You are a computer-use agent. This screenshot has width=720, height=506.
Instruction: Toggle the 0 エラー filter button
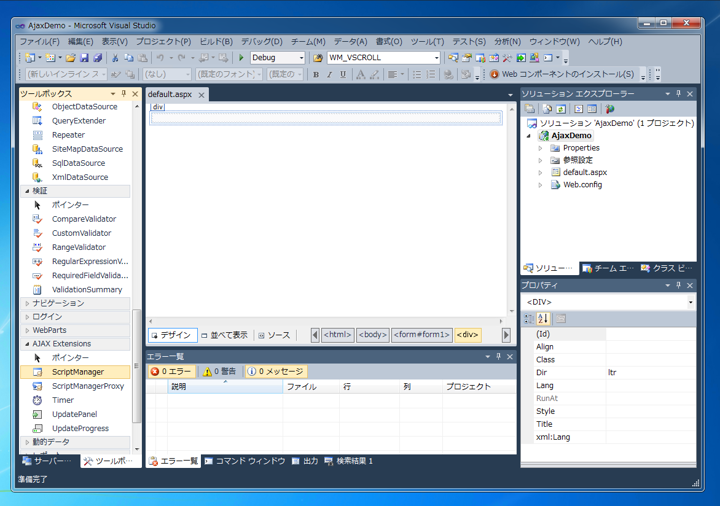[171, 371]
